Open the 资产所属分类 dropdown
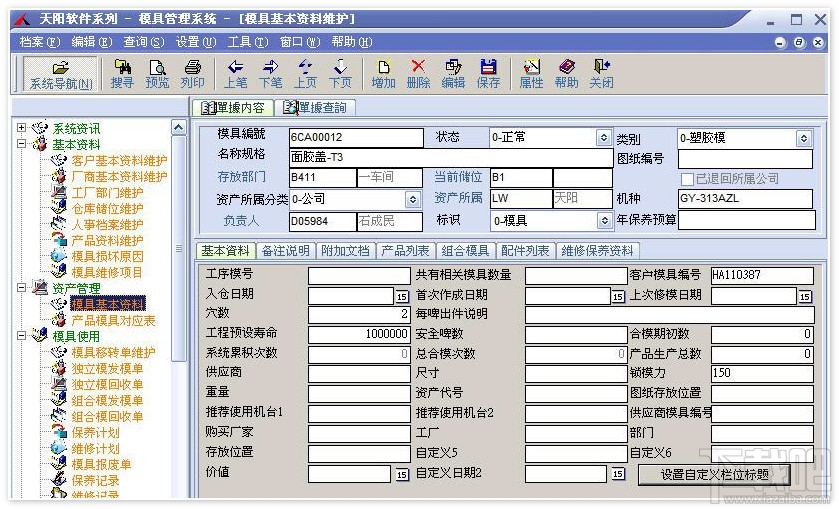 (413, 200)
